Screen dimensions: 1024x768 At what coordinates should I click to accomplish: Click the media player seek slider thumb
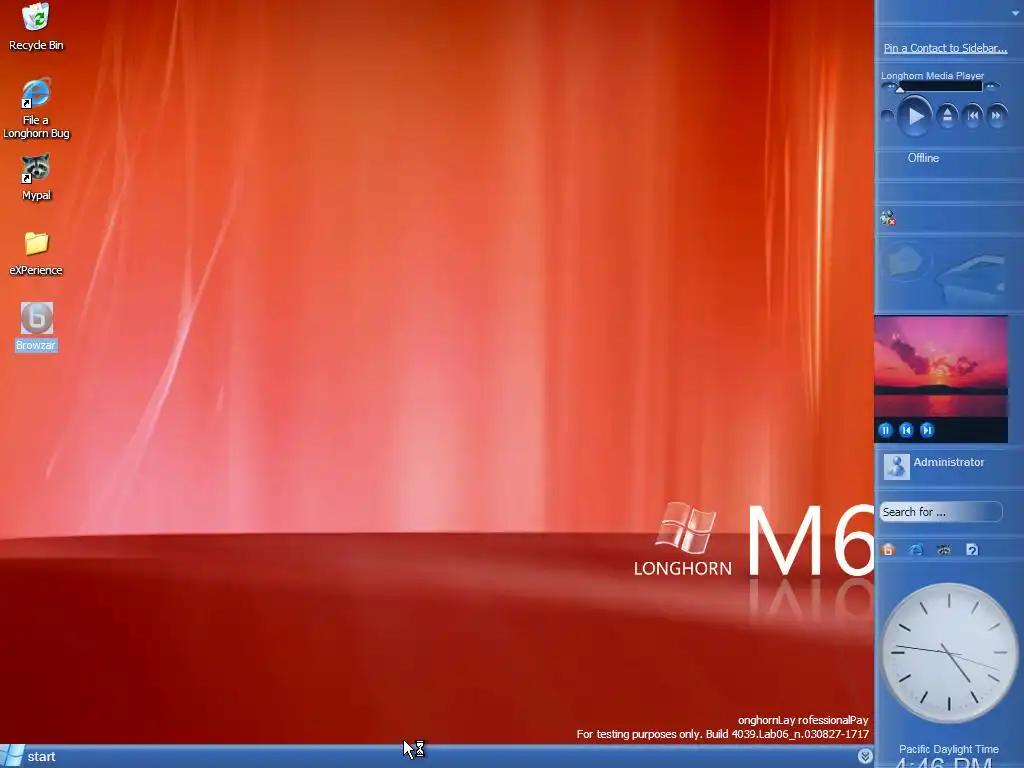pyautogui.click(x=900, y=89)
